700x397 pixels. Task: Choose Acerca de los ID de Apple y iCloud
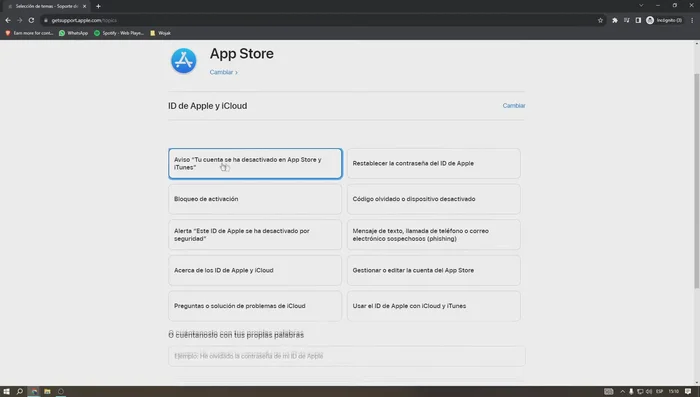[x=255, y=270]
